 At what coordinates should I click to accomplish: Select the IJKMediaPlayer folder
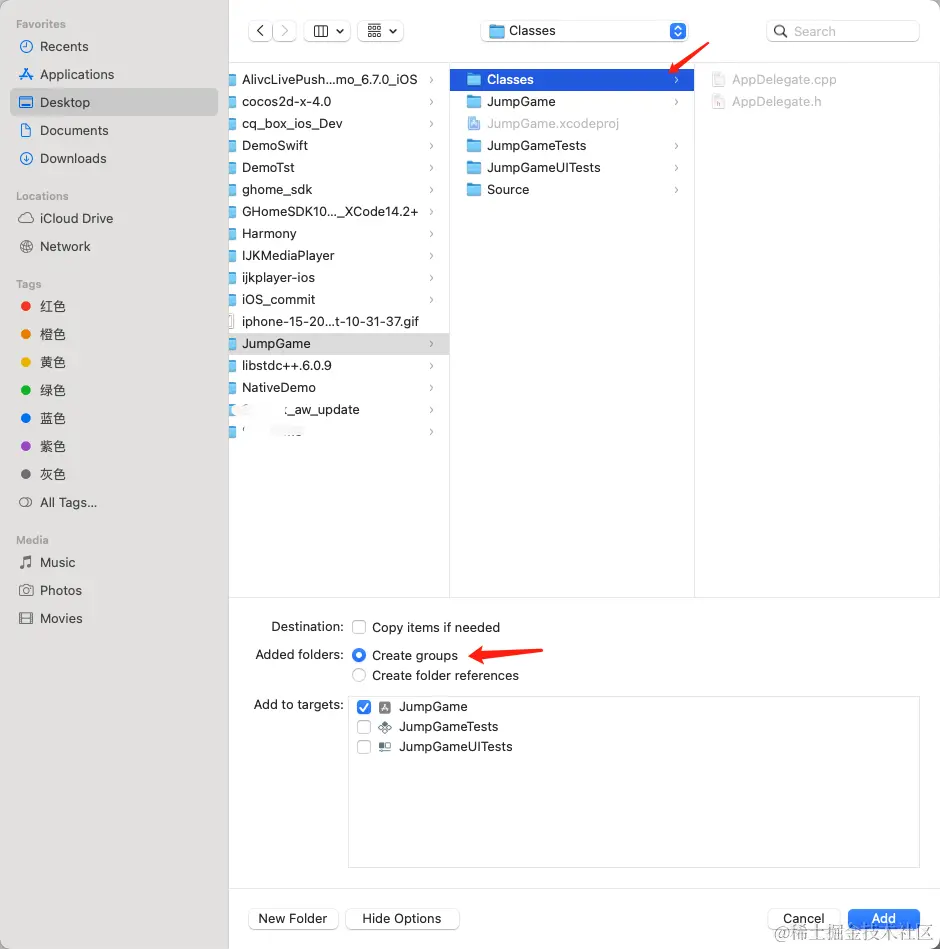(339, 255)
